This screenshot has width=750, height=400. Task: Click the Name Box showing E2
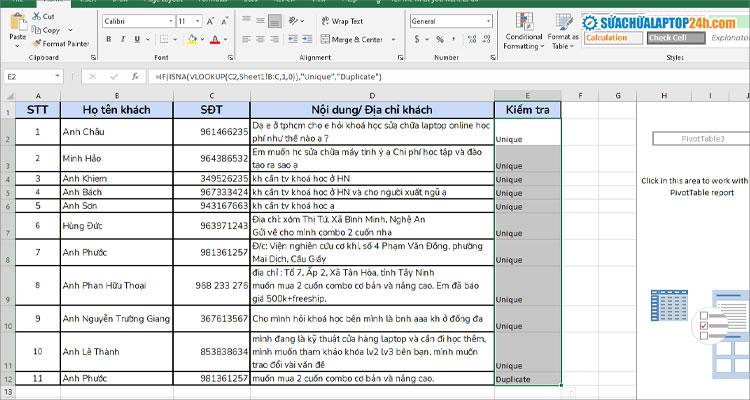click(x=40, y=76)
